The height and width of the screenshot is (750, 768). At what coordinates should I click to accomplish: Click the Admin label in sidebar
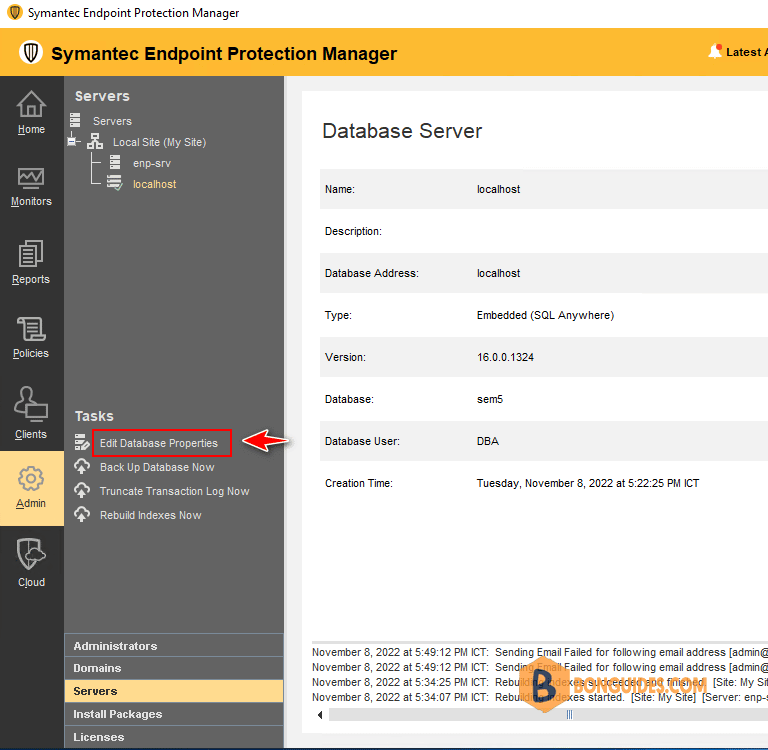(31, 503)
